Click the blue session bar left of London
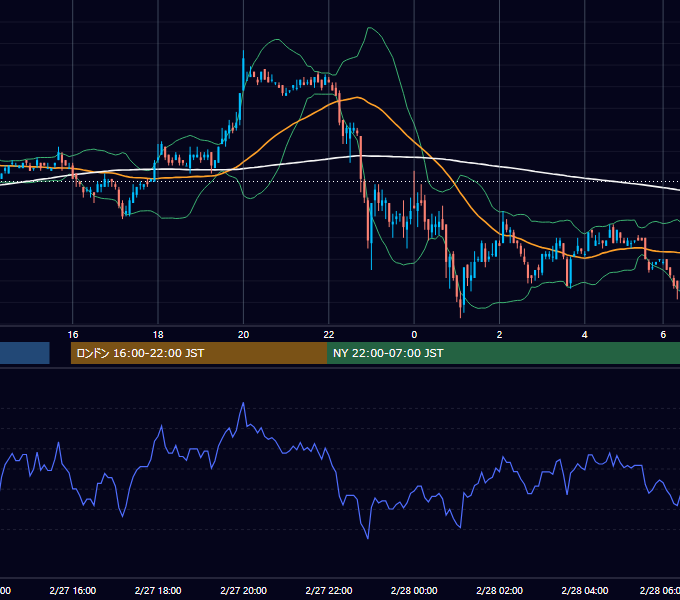The width and height of the screenshot is (680, 600). click(x=25, y=353)
